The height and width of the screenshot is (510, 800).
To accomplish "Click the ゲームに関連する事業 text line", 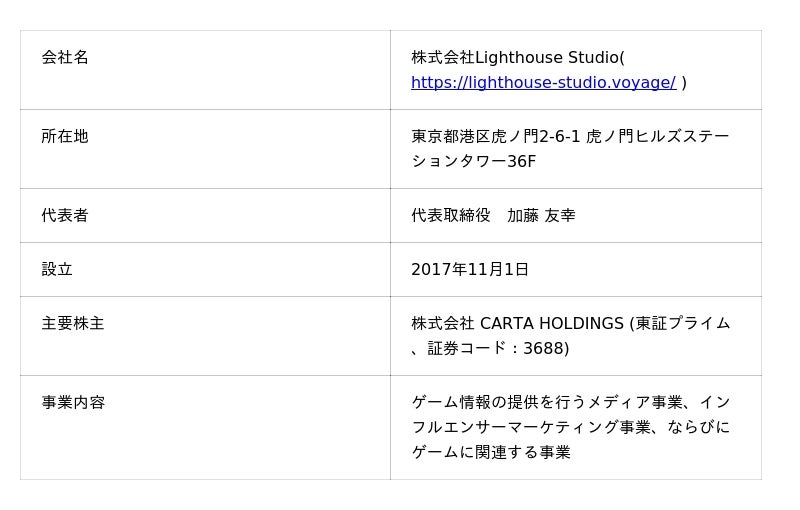I will tap(491, 453).
